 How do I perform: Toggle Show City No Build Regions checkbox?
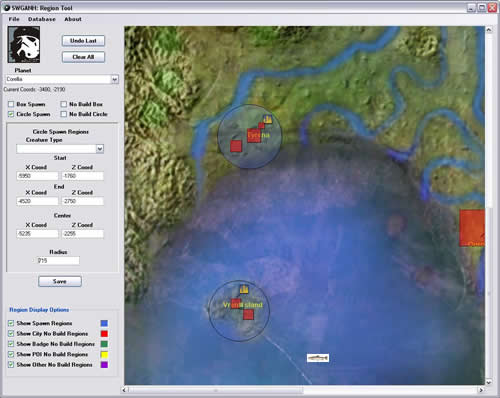[11, 333]
